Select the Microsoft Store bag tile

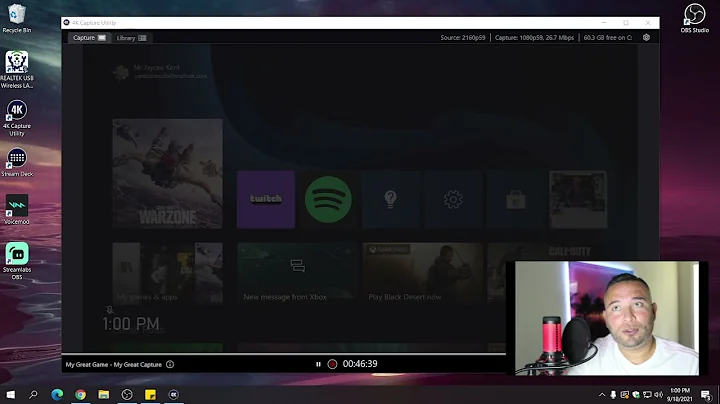click(516, 199)
